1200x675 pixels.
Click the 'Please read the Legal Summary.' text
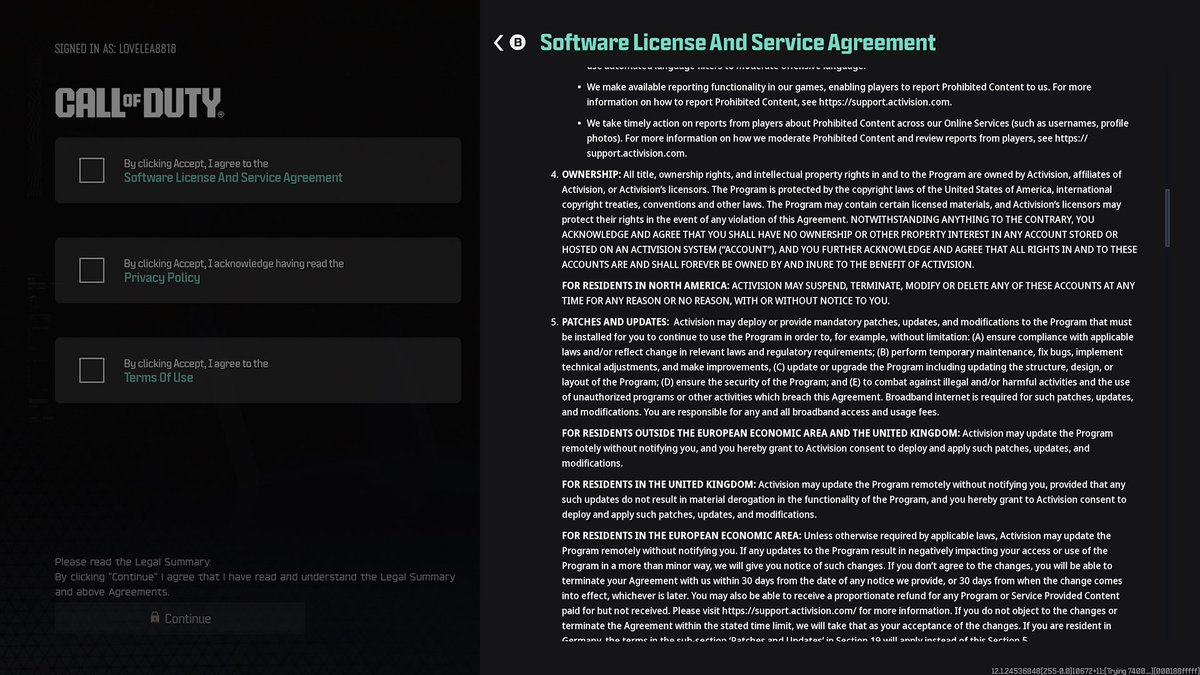coord(133,562)
